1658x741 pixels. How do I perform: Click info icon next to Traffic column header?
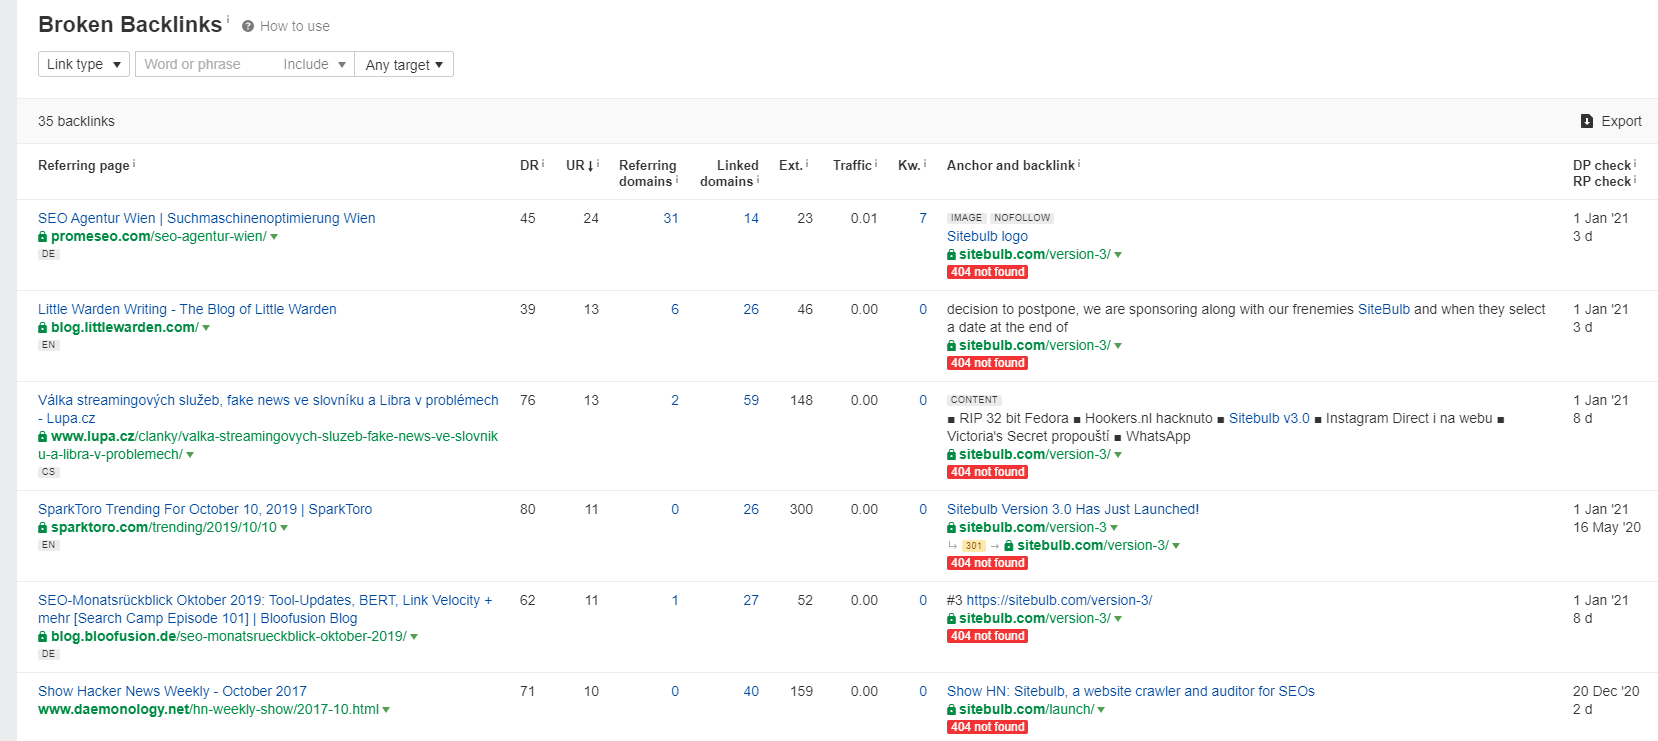876,163
